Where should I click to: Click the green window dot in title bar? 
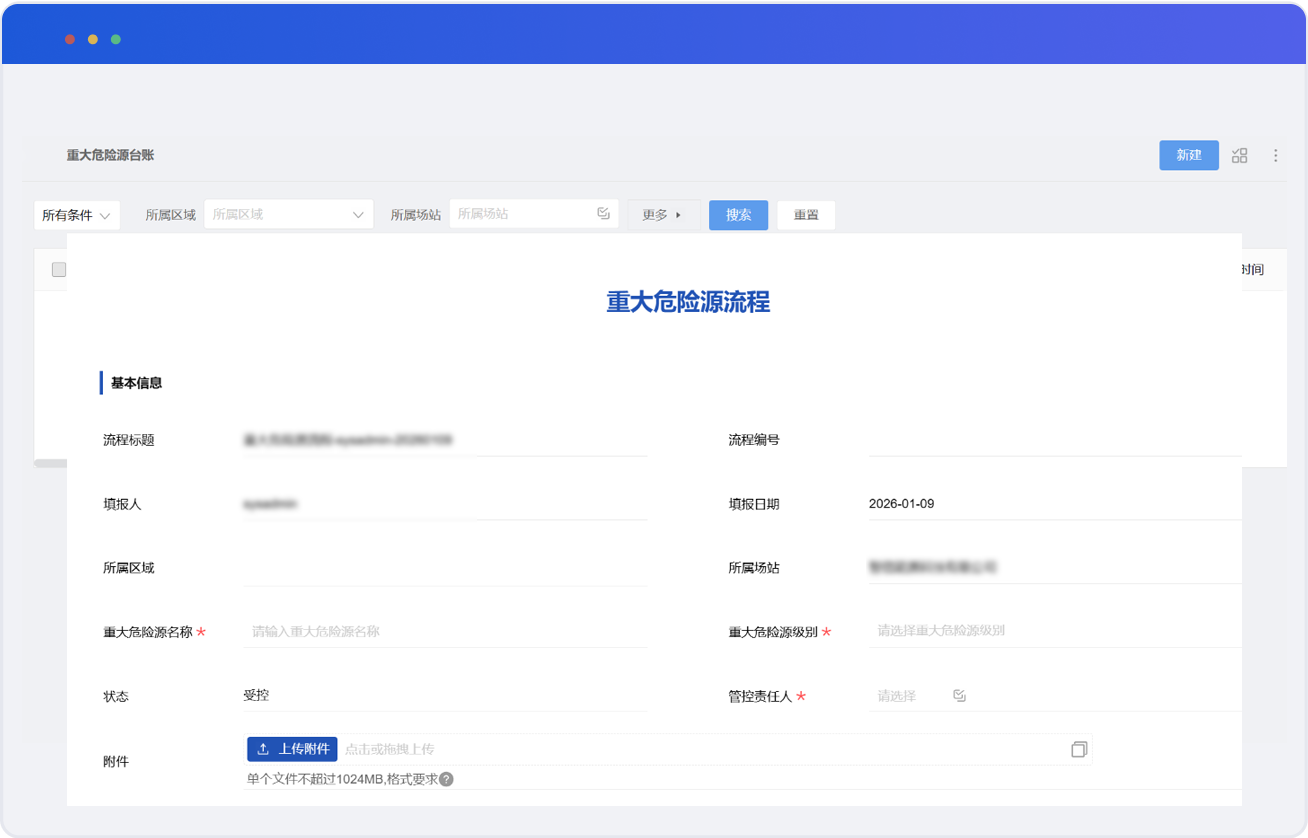click(116, 39)
